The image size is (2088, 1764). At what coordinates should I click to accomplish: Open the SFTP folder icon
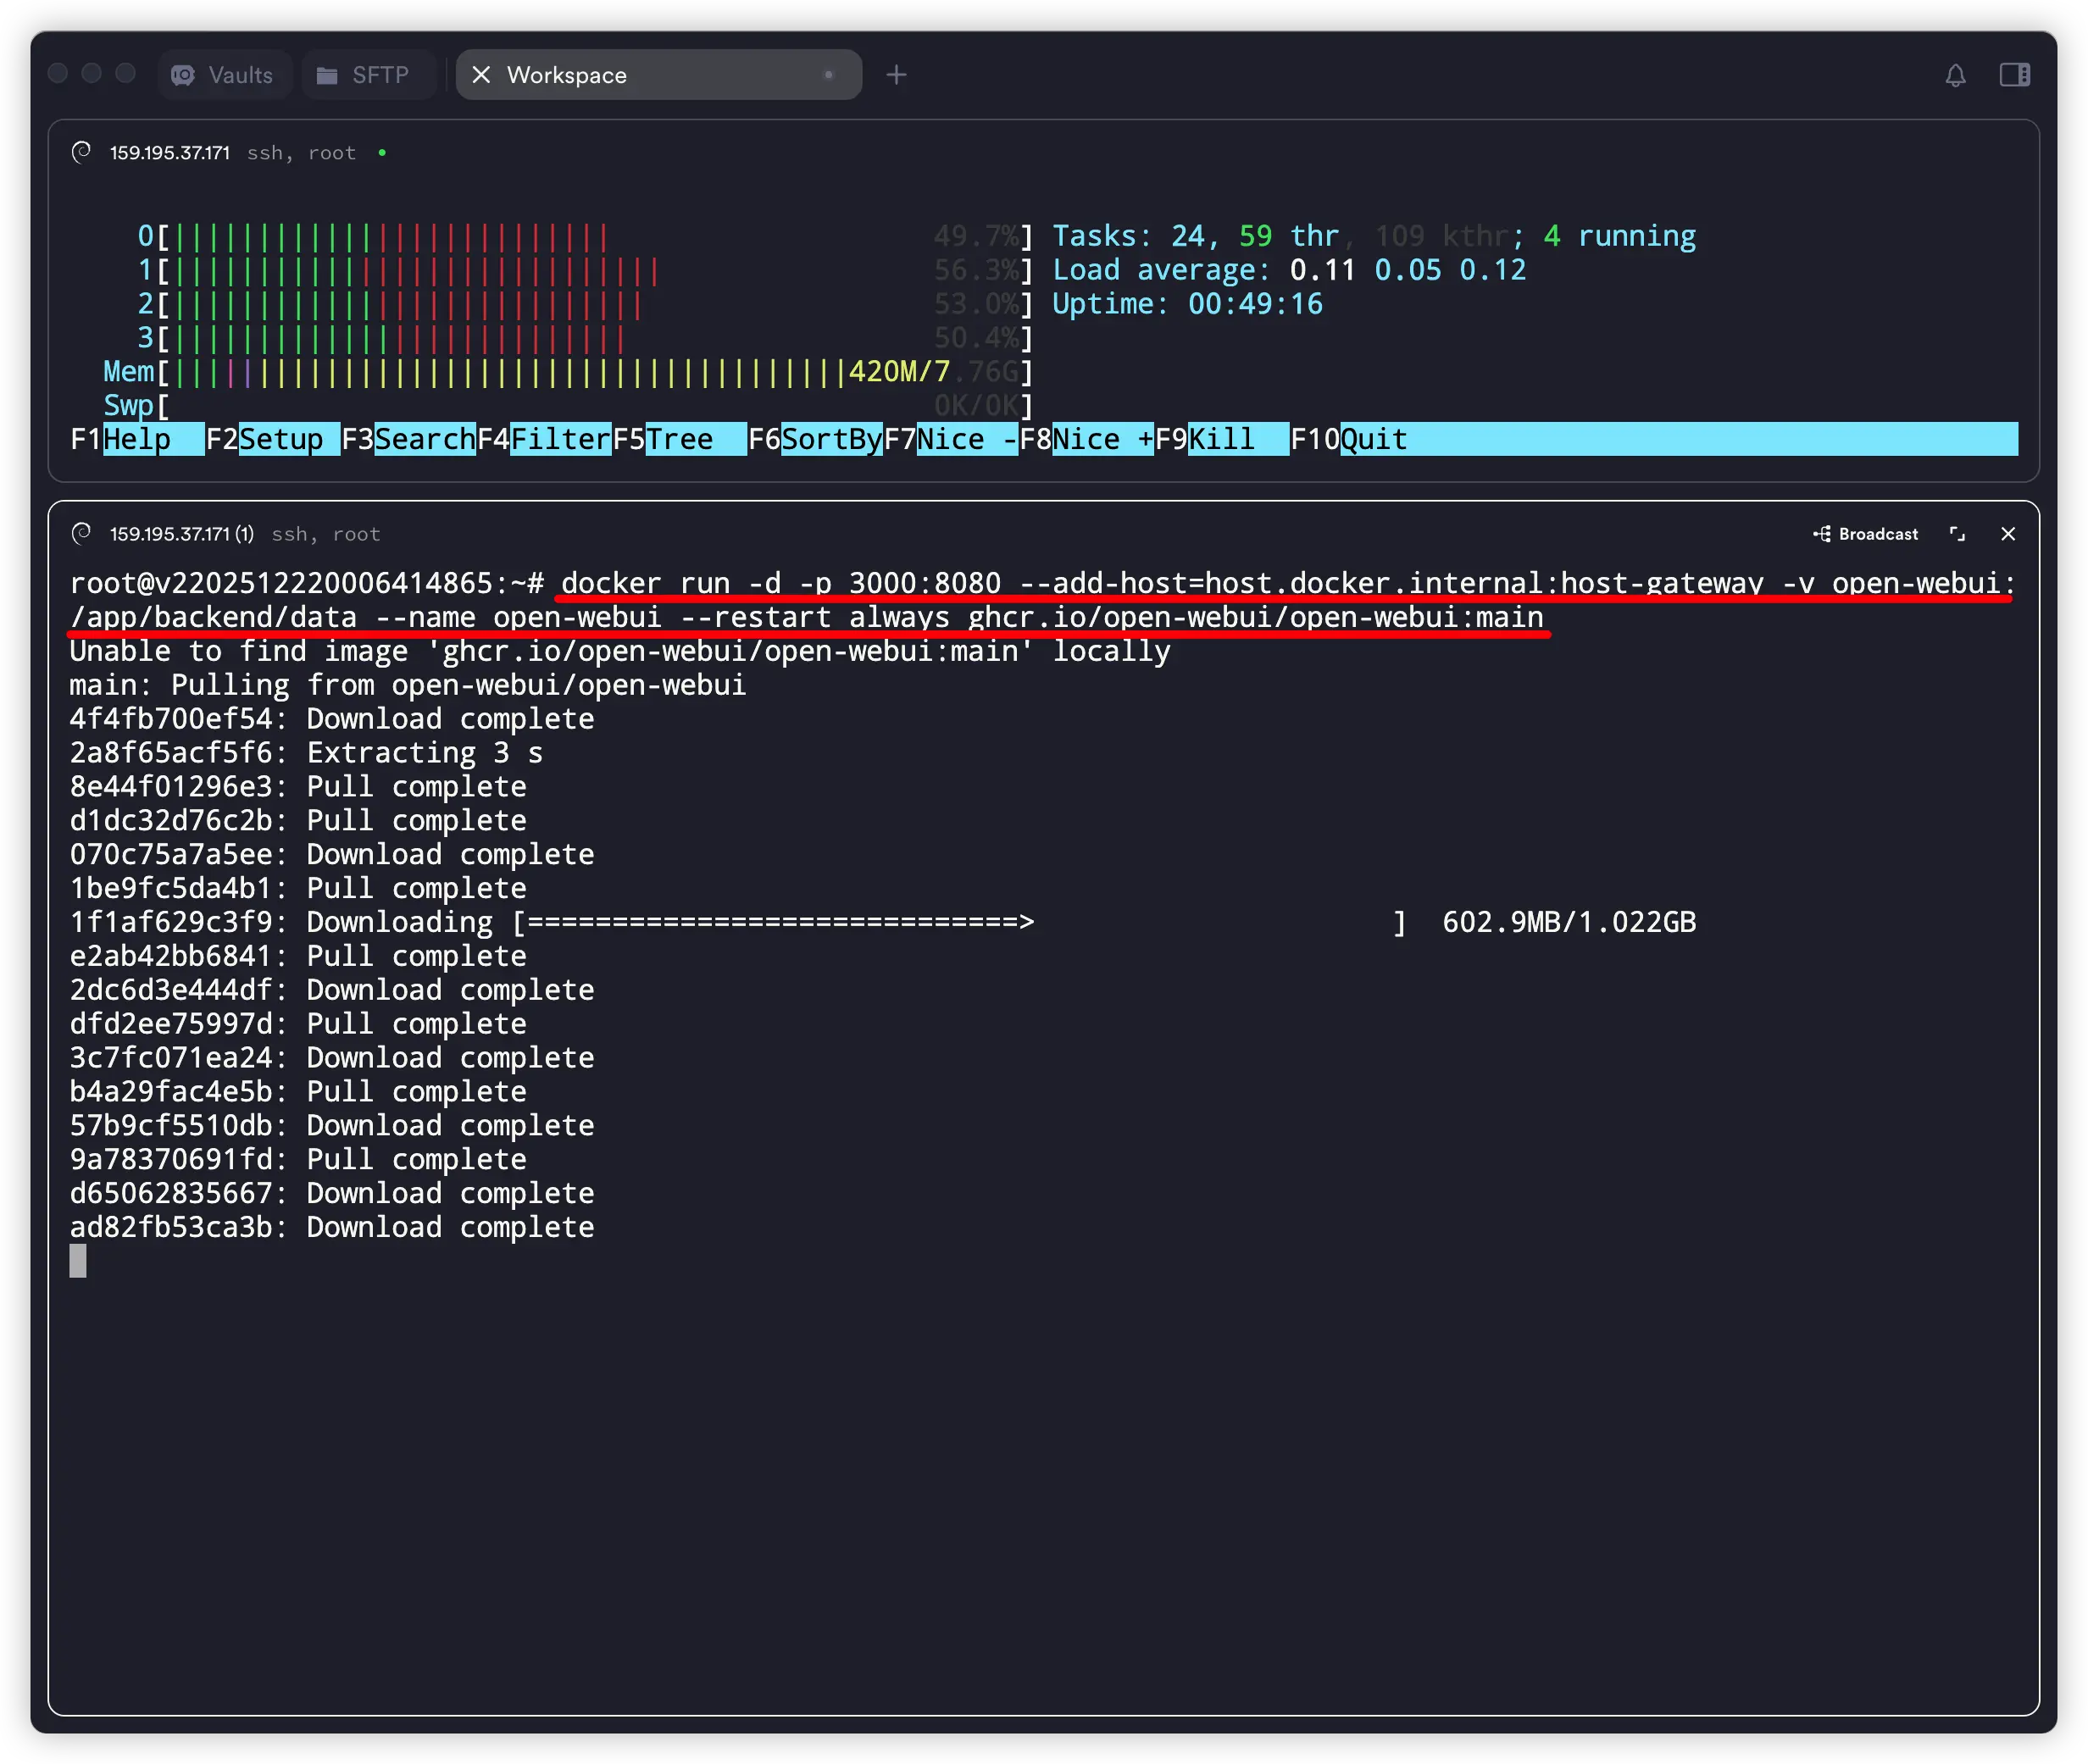[326, 74]
